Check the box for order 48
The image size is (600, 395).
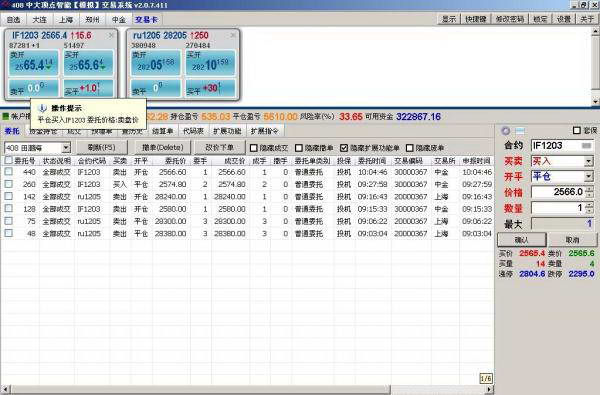8,233
